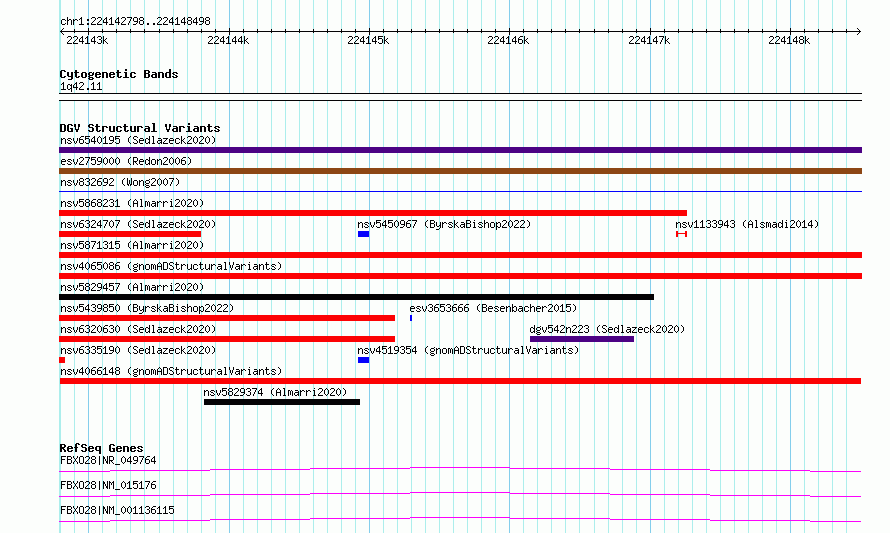Click the right arrowhead of the ruler
The height and width of the screenshot is (533, 890).
(859, 31)
